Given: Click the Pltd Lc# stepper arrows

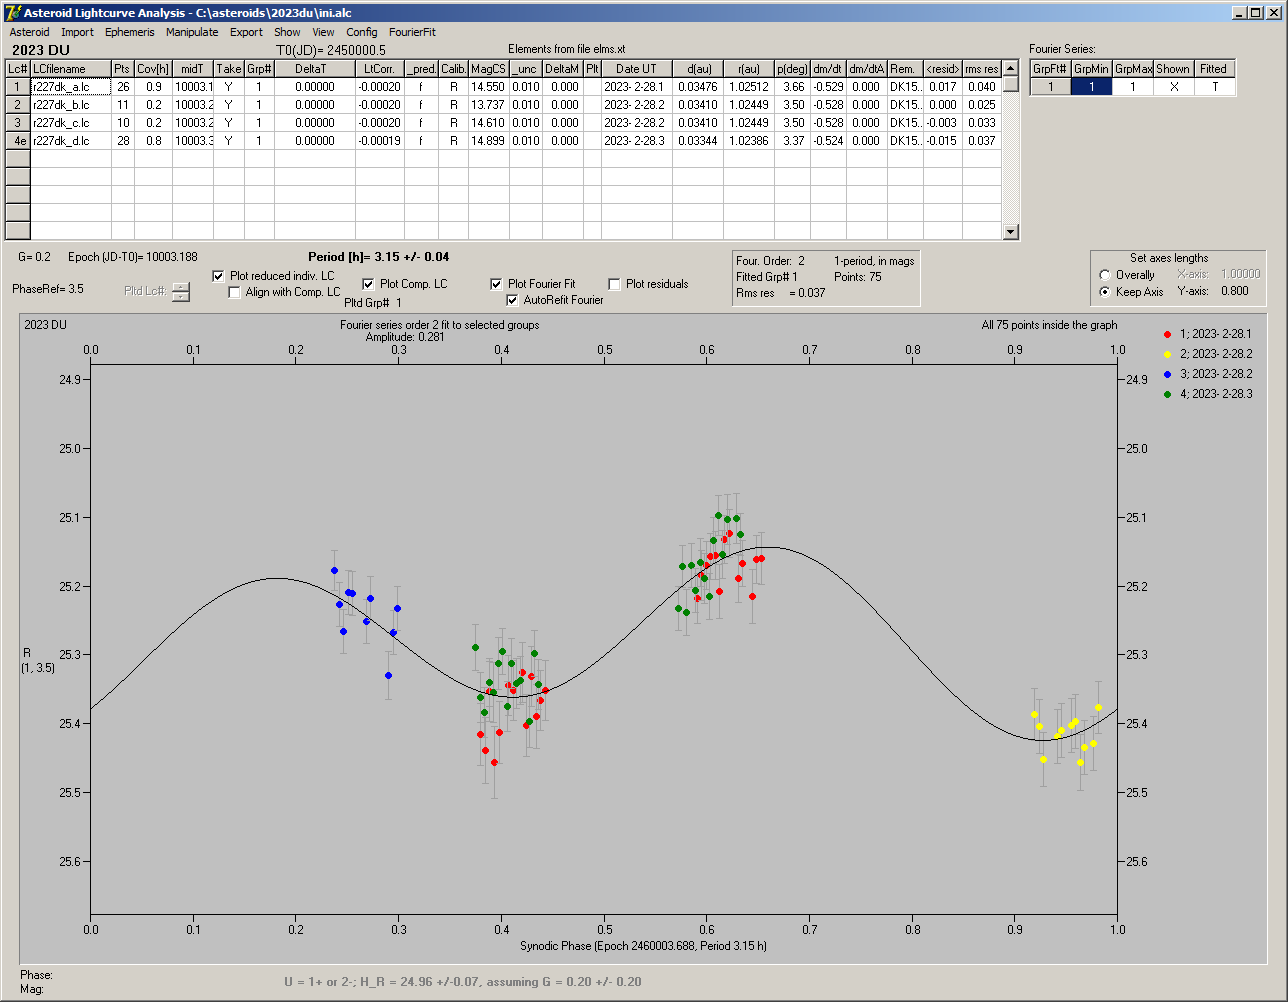Looking at the screenshot, I should pos(180,292).
